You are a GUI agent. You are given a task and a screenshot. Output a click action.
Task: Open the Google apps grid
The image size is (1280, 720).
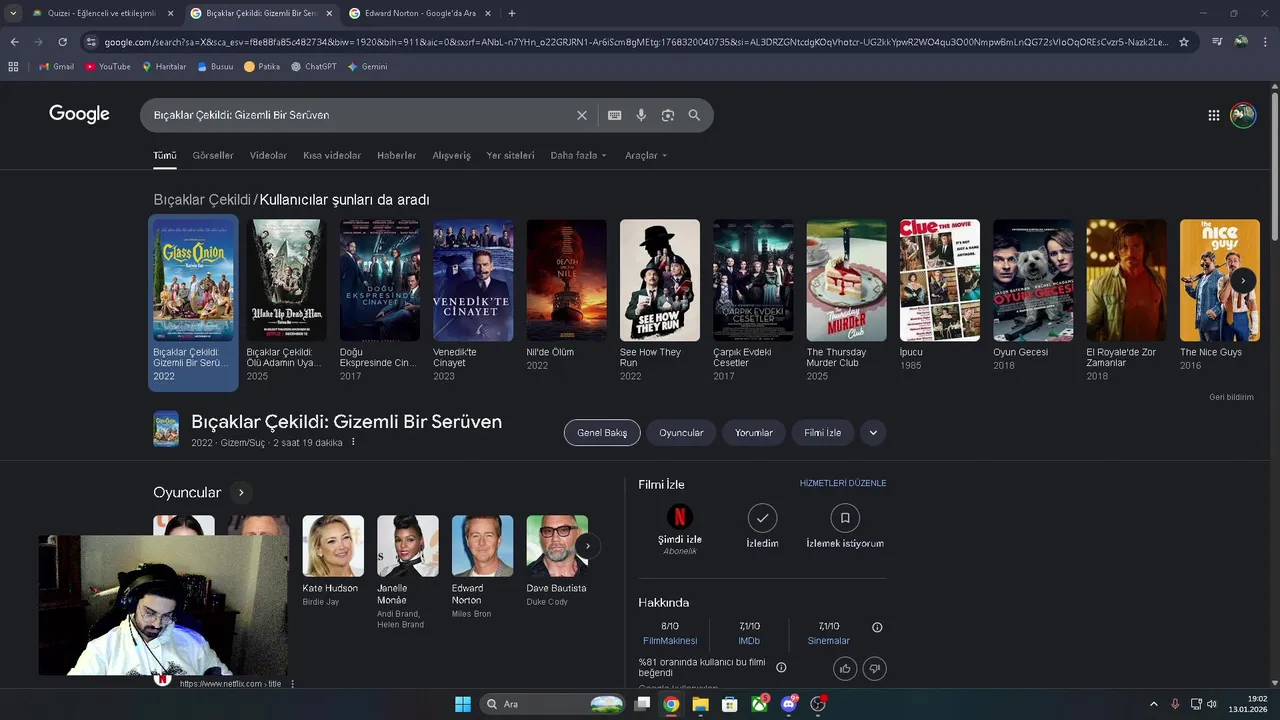[1213, 115]
